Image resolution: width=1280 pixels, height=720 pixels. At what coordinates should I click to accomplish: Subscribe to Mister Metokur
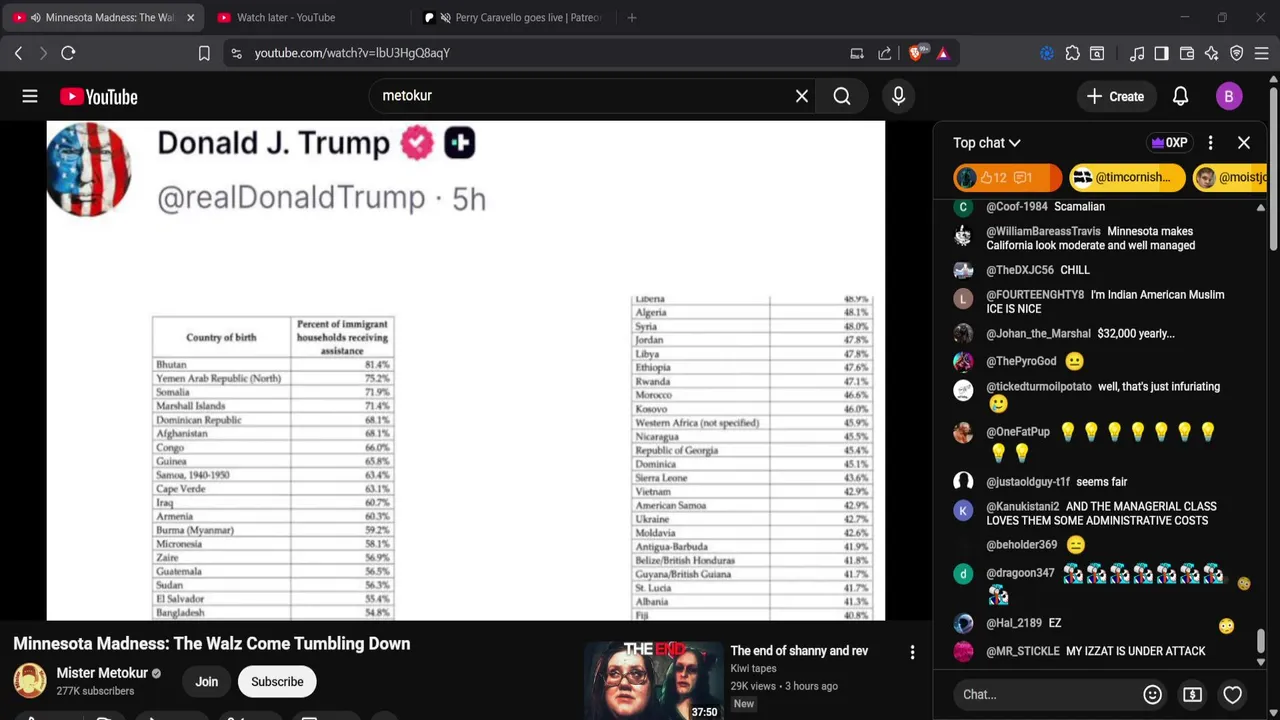coord(277,682)
